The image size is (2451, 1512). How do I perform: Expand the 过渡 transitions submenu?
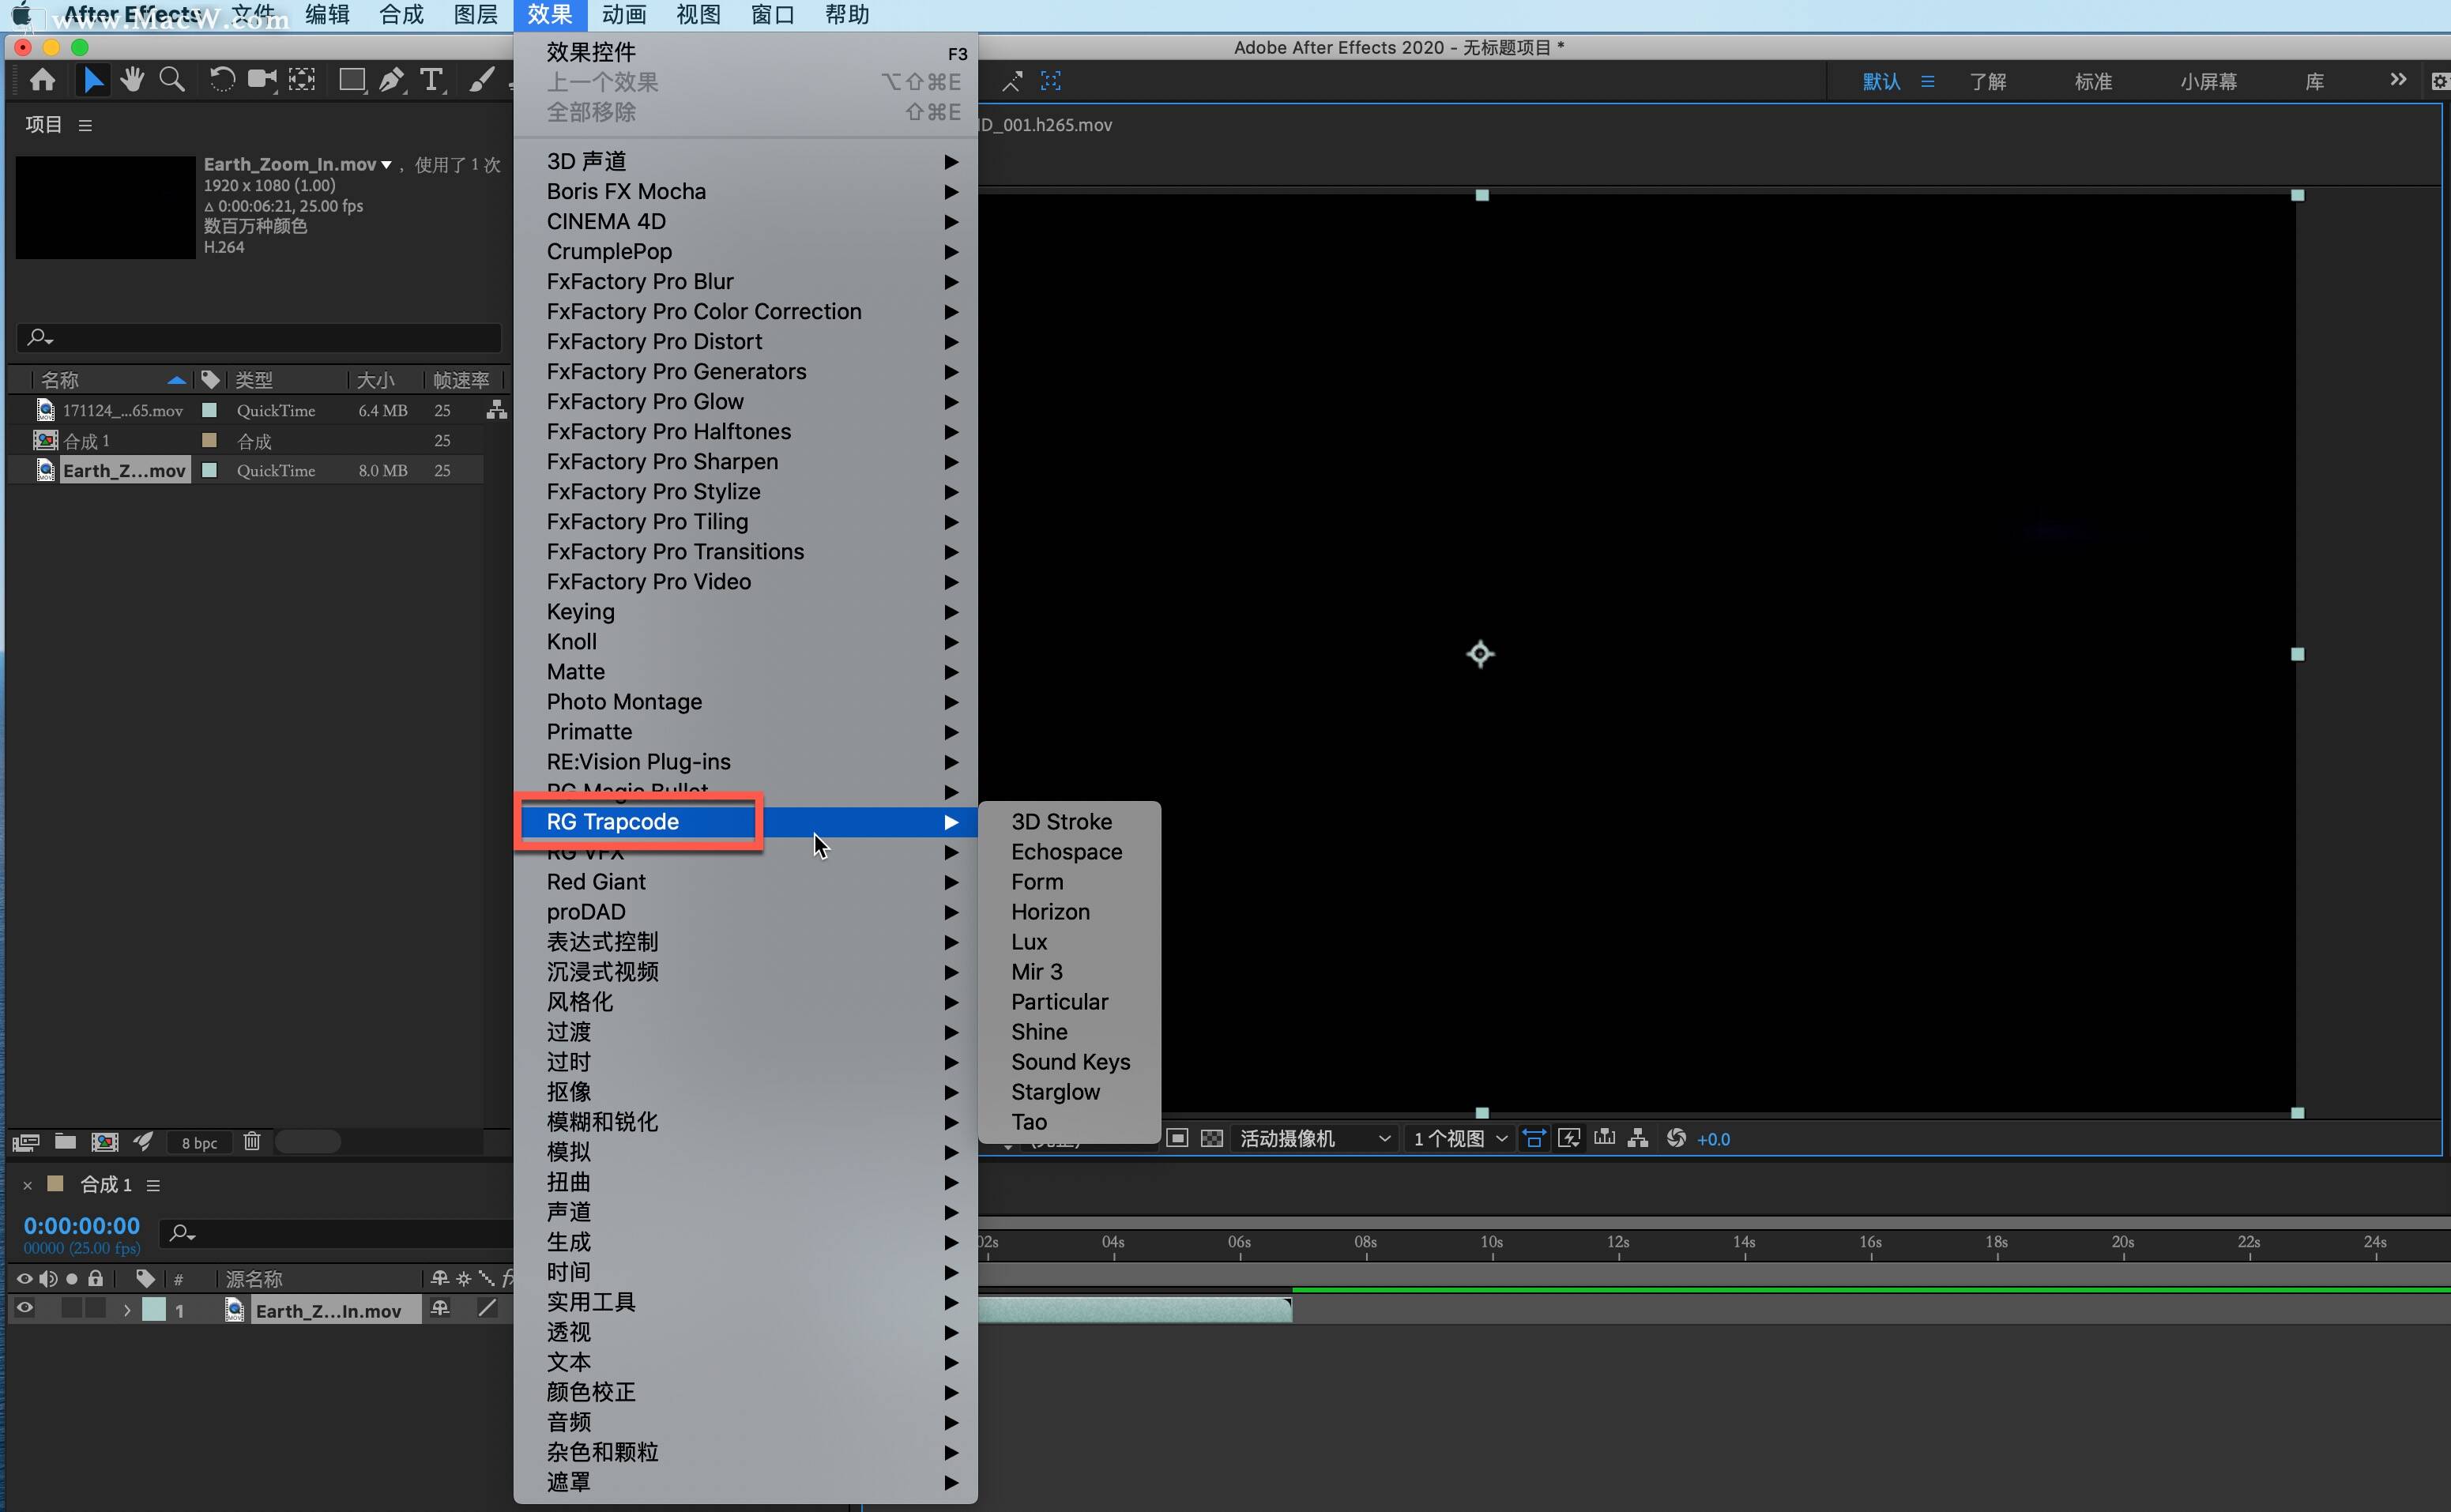(567, 1031)
